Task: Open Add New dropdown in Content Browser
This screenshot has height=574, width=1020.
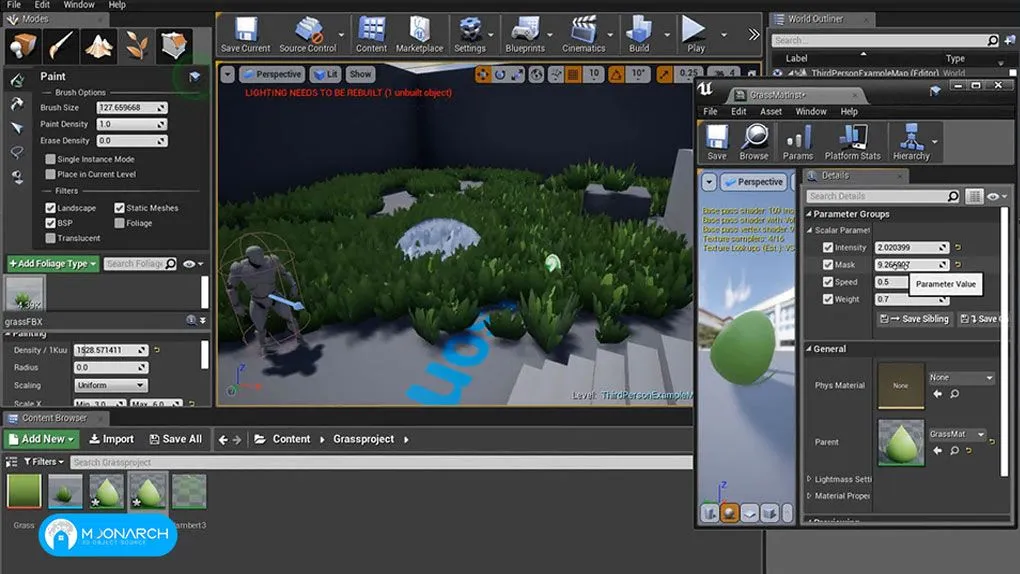Action: 42,439
